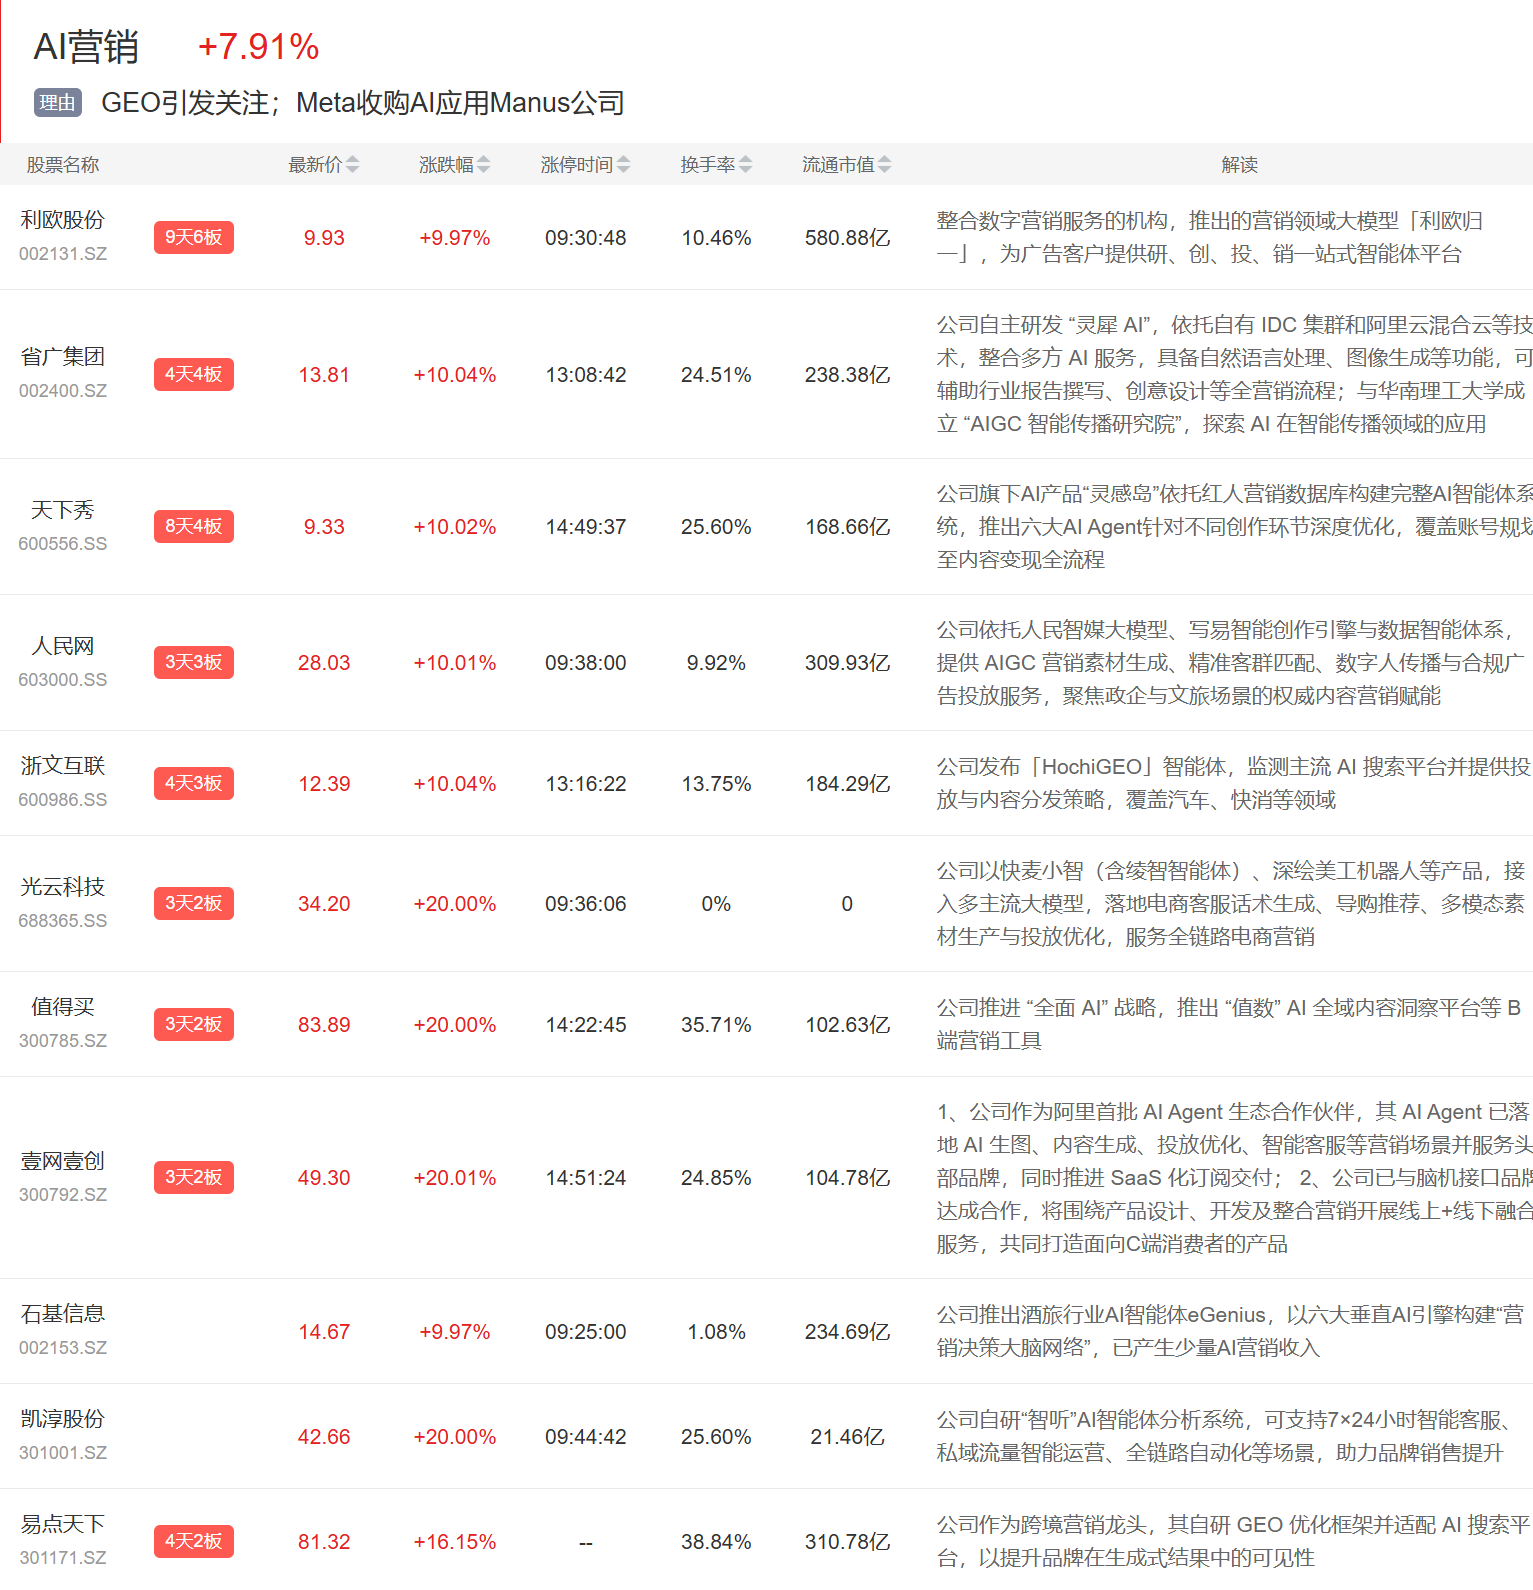Open 利欧股份 stock page
Screen dimensions: 1533x1590
click(63, 221)
